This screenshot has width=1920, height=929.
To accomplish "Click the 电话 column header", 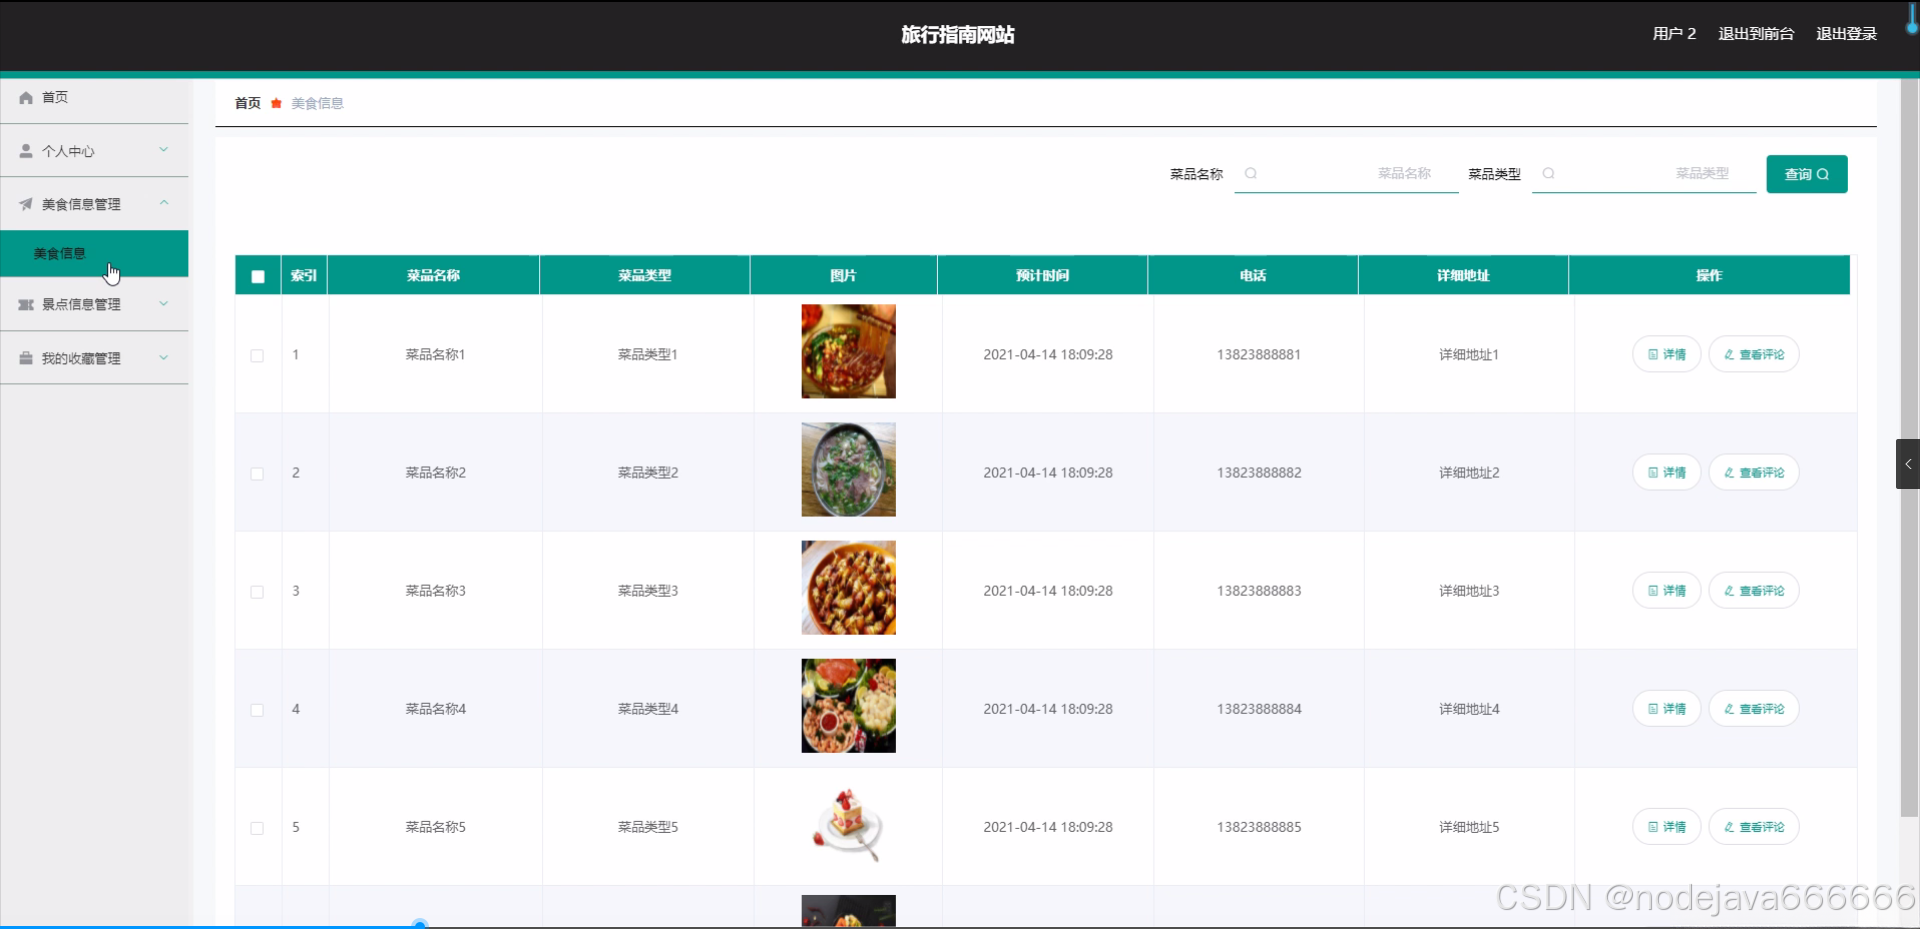I will click(x=1253, y=275).
